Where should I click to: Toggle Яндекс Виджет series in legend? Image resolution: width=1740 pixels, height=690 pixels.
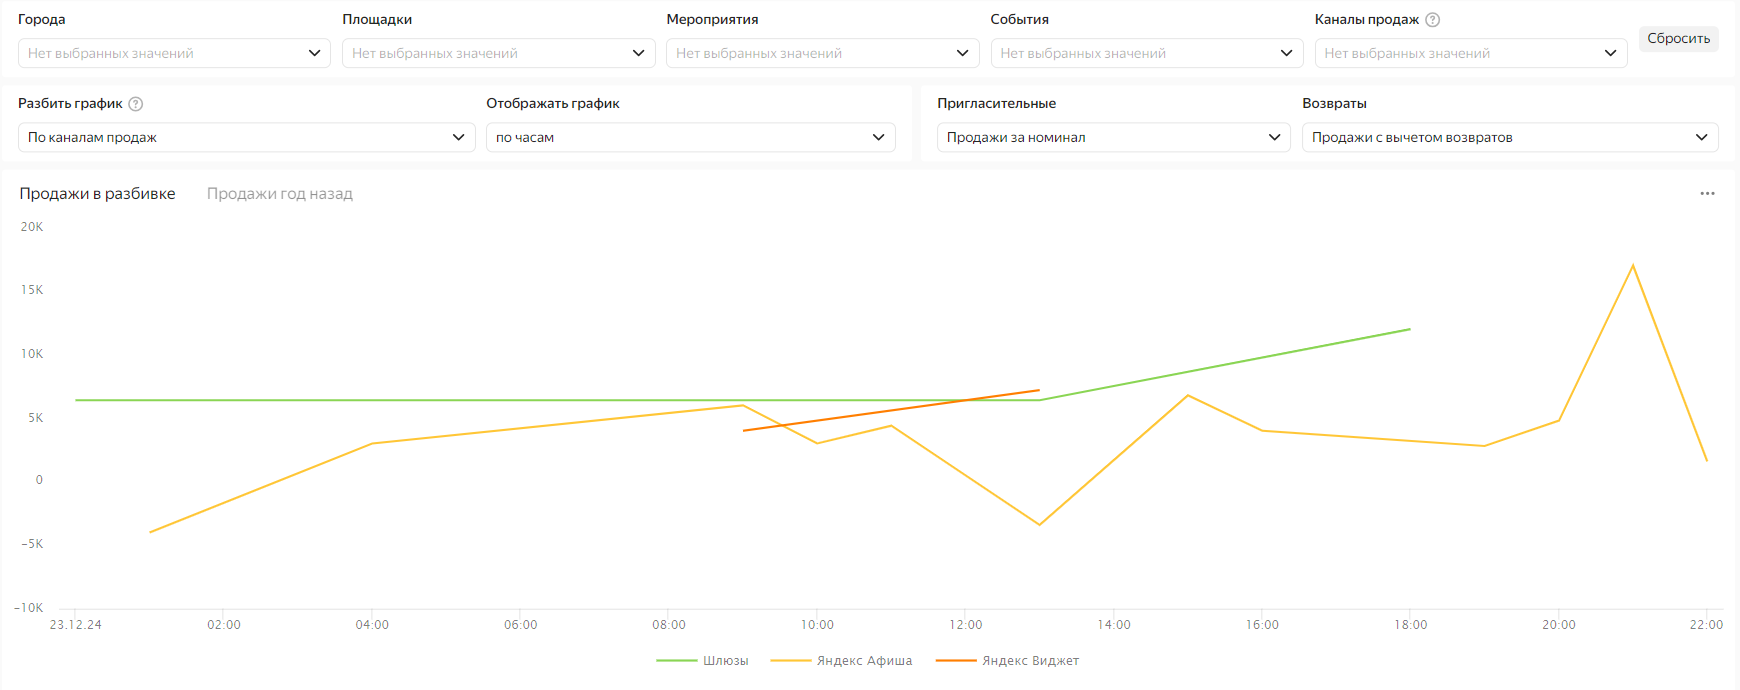tap(1008, 661)
